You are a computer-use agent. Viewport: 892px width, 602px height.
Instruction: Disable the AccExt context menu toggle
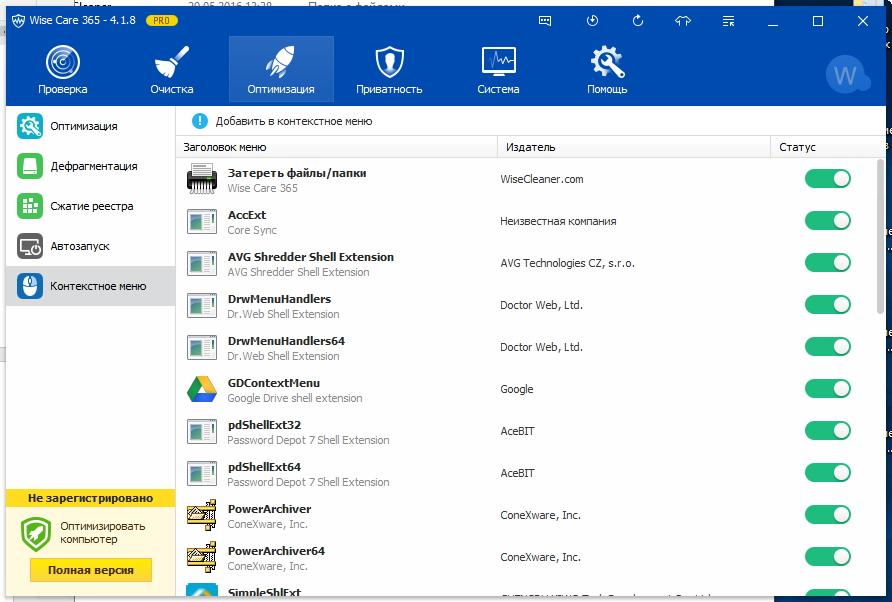[x=827, y=221]
